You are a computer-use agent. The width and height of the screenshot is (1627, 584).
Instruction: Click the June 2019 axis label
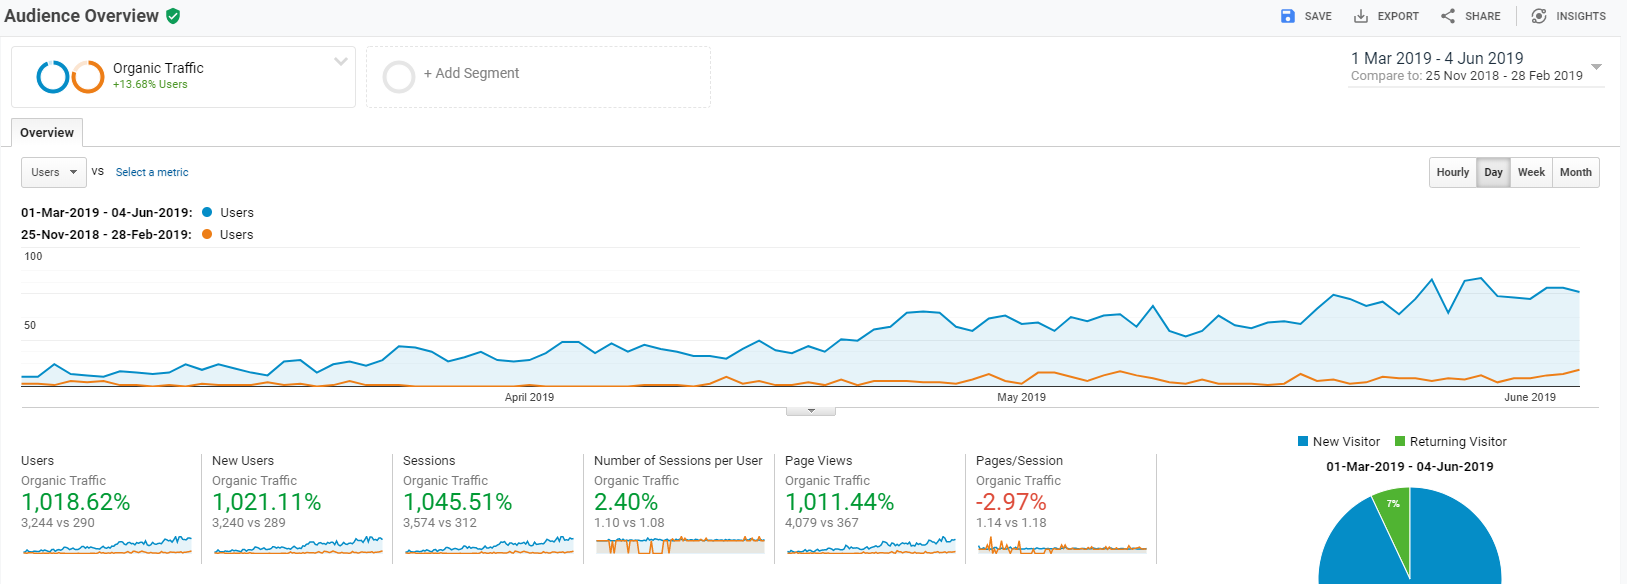pos(1530,397)
